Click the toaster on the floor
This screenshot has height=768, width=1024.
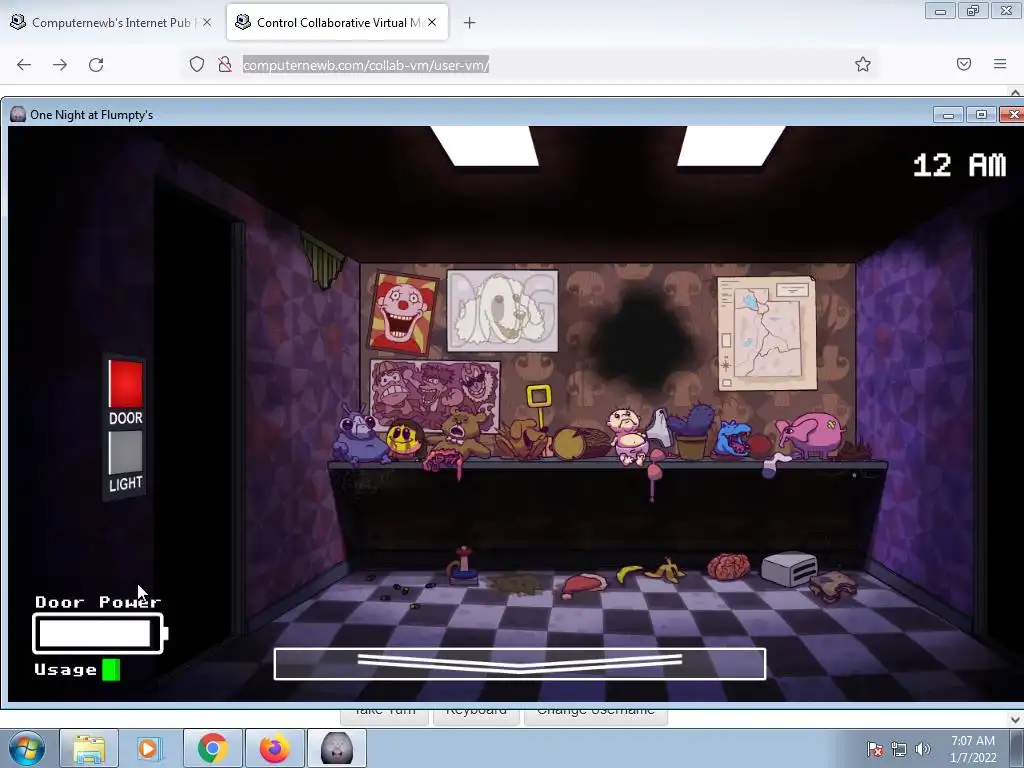pyautogui.click(x=789, y=568)
